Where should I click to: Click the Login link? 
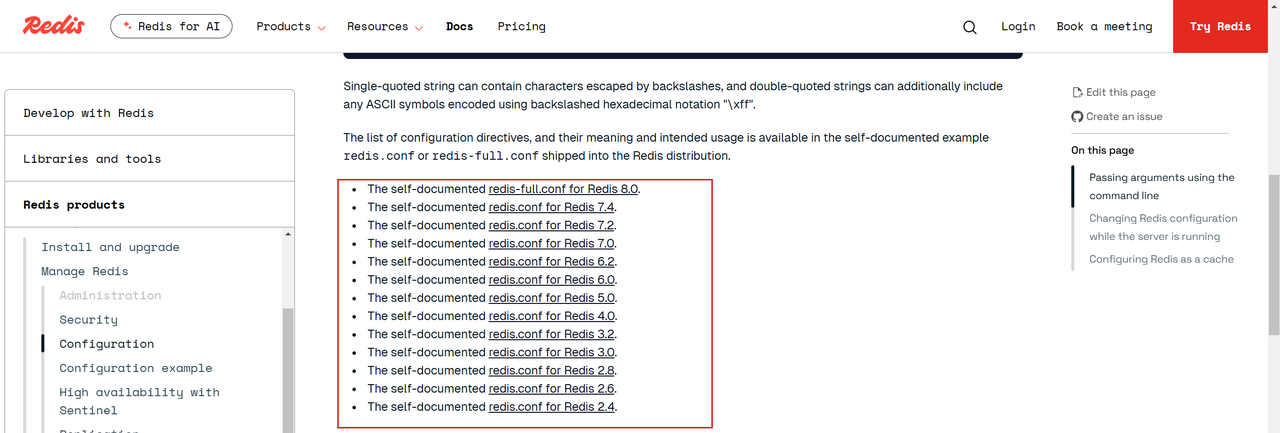pos(1018,27)
